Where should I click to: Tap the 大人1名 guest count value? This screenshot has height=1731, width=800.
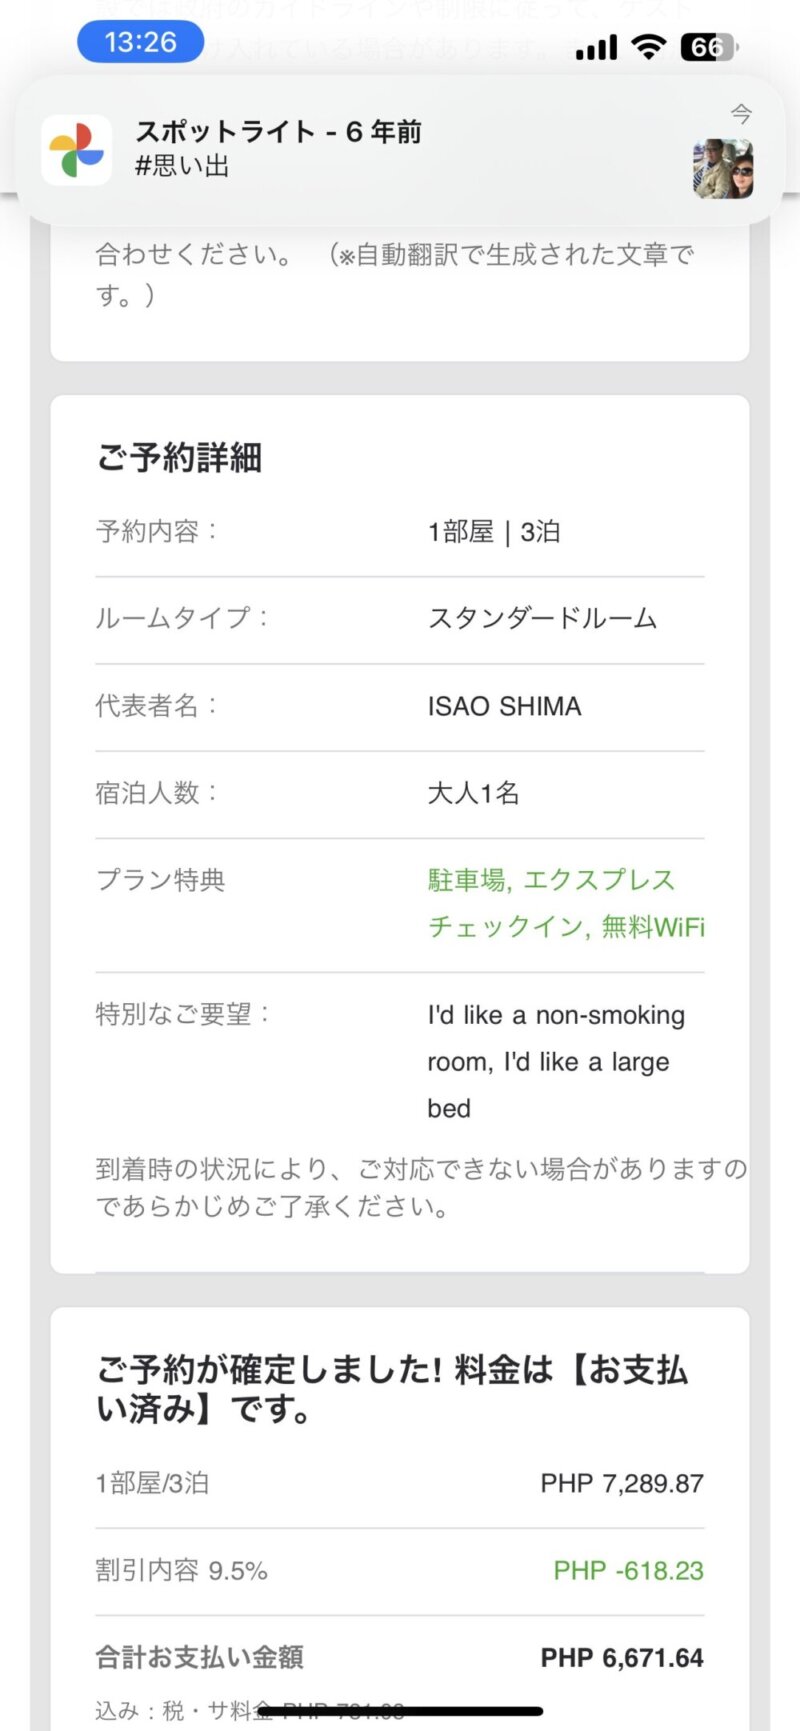[473, 793]
